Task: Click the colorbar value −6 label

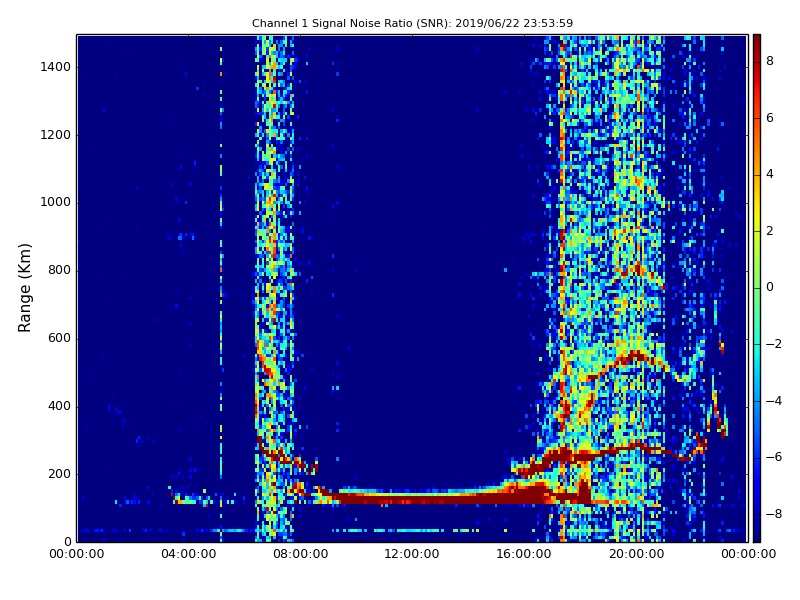Action: pyautogui.click(x=774, y=457)
